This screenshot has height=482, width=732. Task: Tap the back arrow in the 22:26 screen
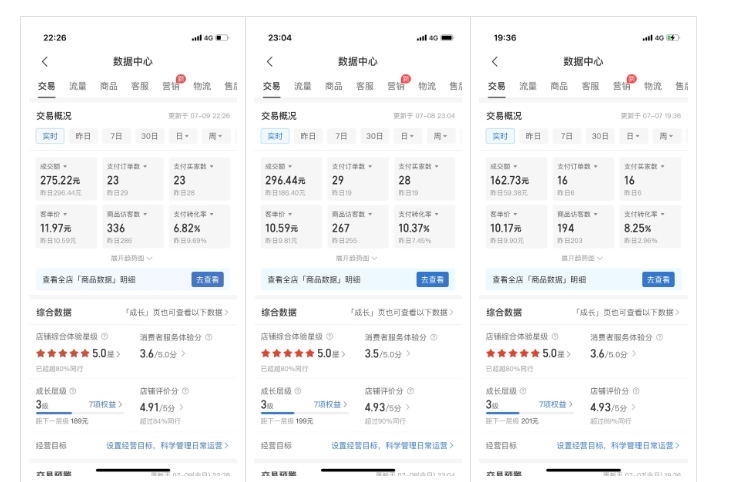pyautogui.click(x=44, y=62)
